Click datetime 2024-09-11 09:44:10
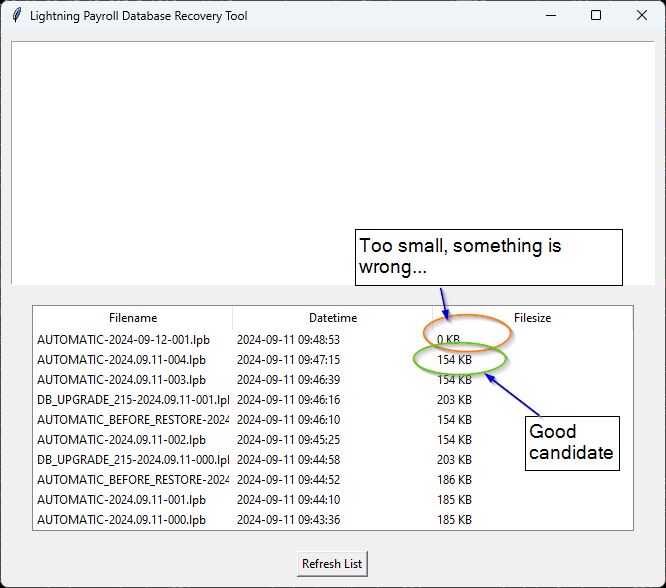666x588 pixels. 288,500
